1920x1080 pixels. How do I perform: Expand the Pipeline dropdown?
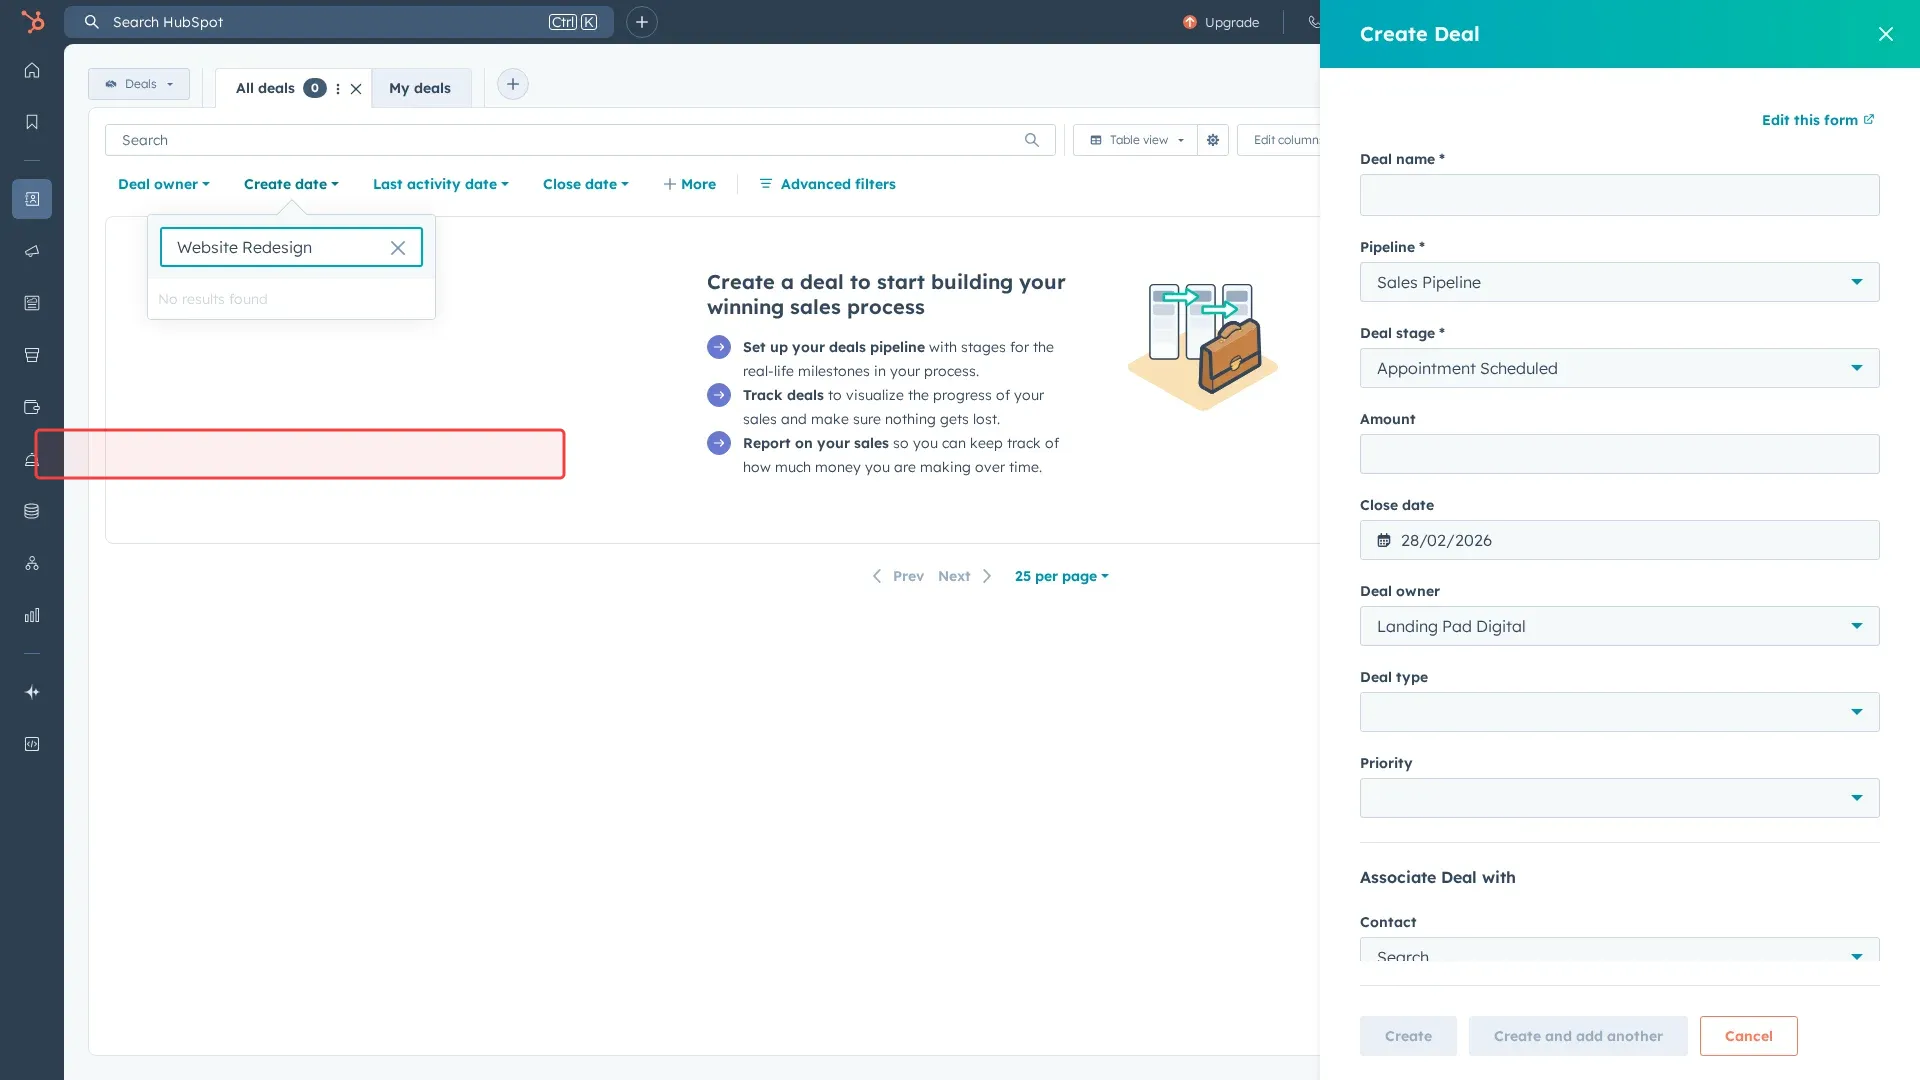[x=1619, y=282]
